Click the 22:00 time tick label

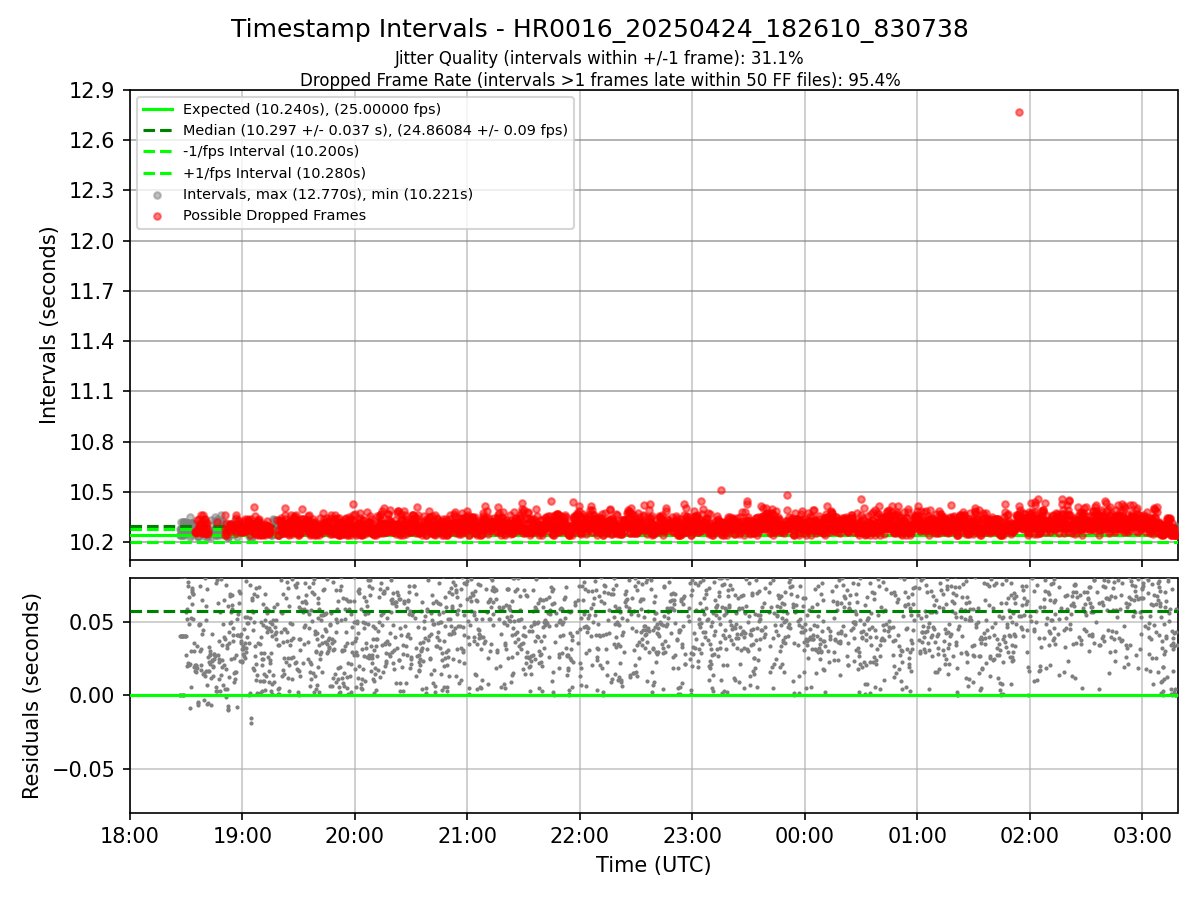tap(580, 835)
